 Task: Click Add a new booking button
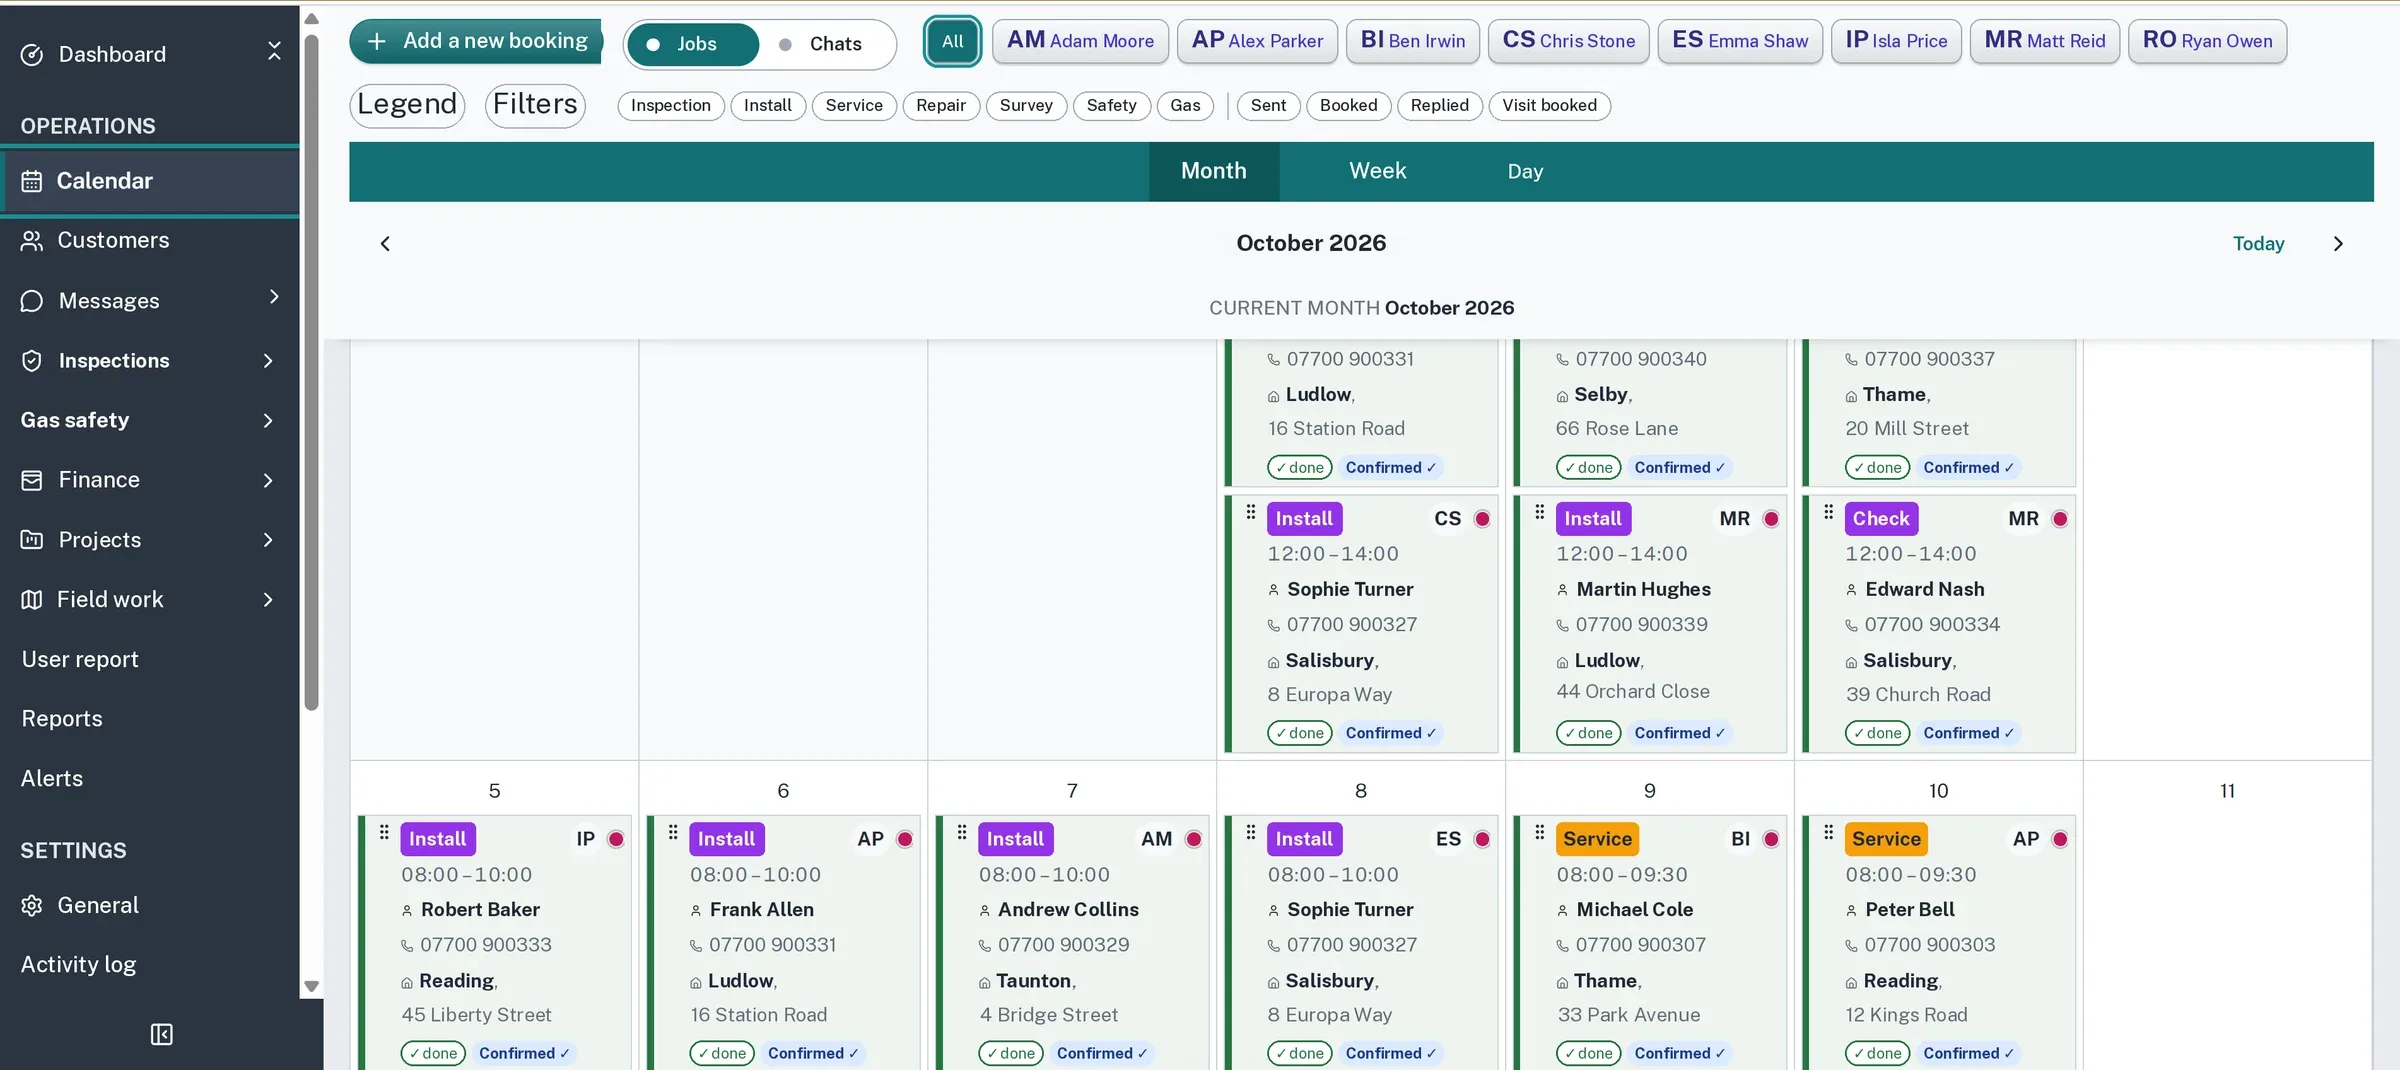point(476,41)
